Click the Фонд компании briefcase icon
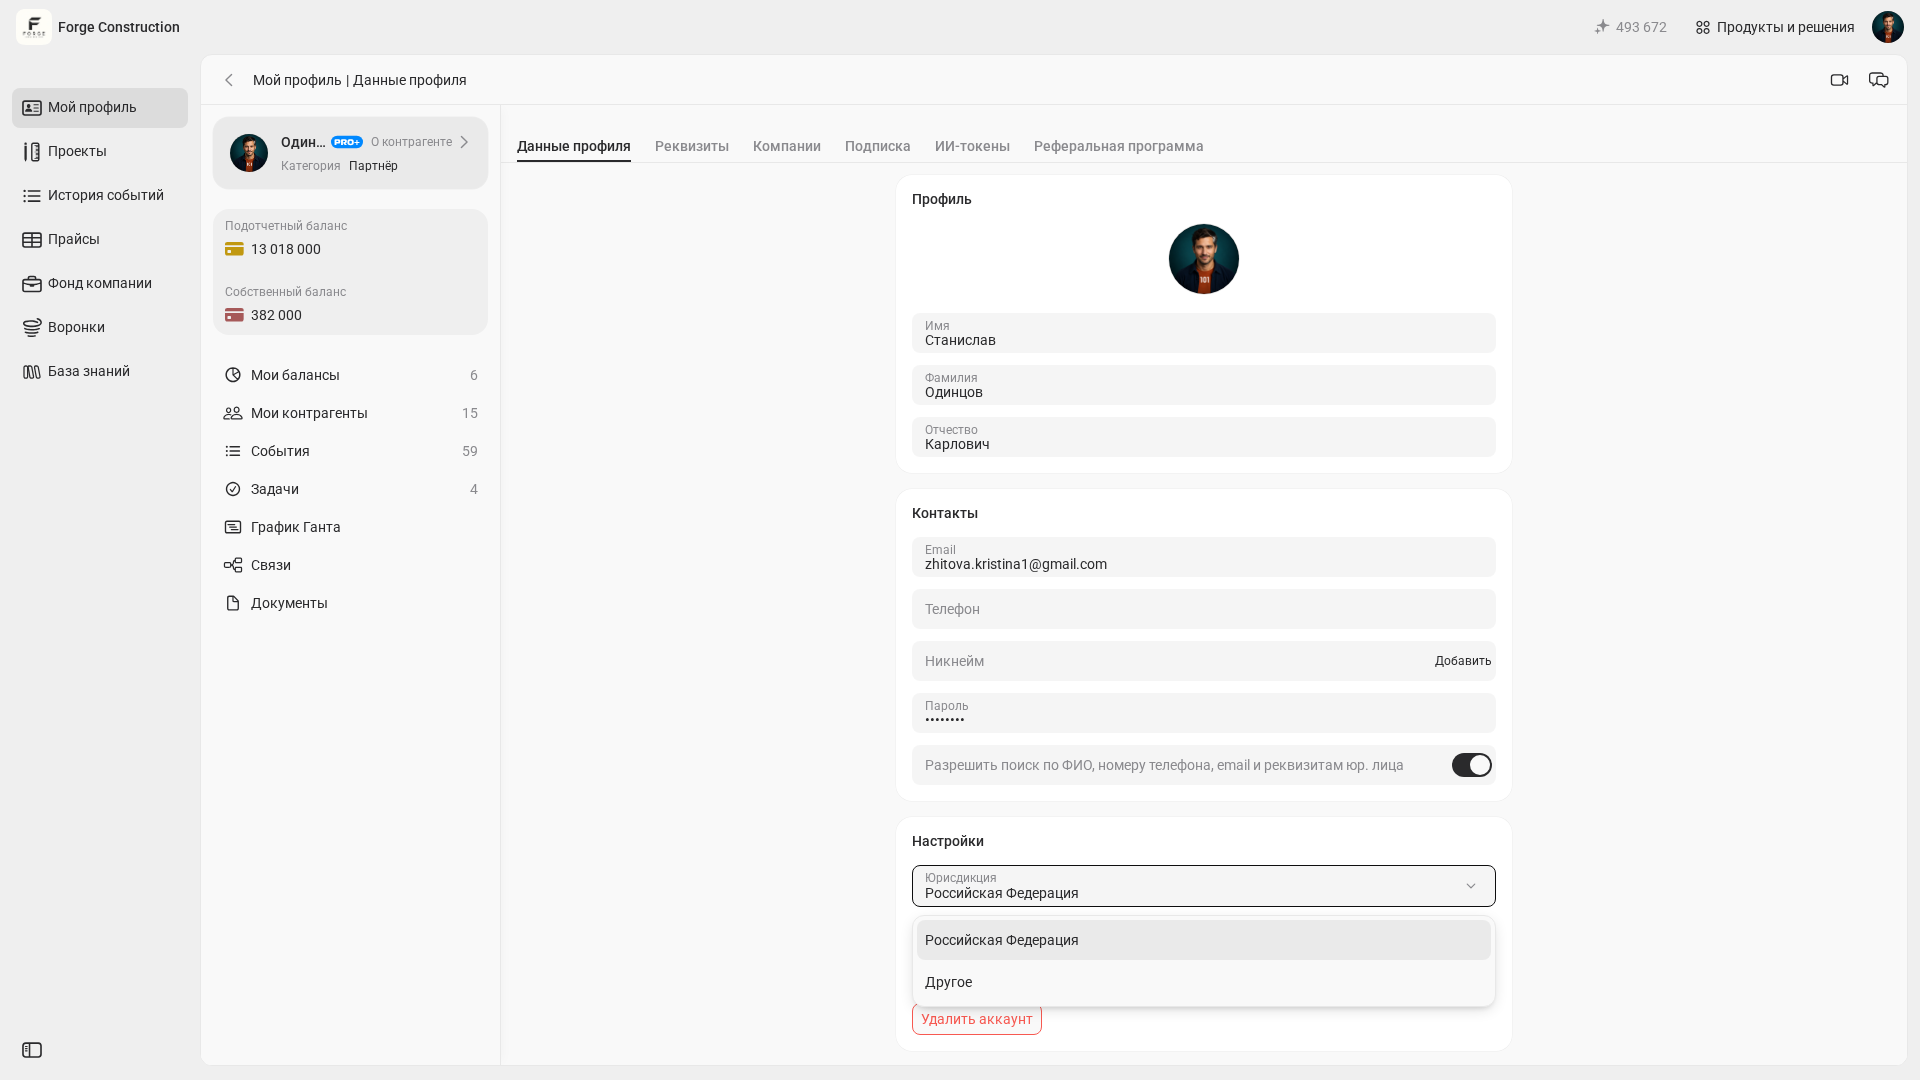 coord(32,284)
